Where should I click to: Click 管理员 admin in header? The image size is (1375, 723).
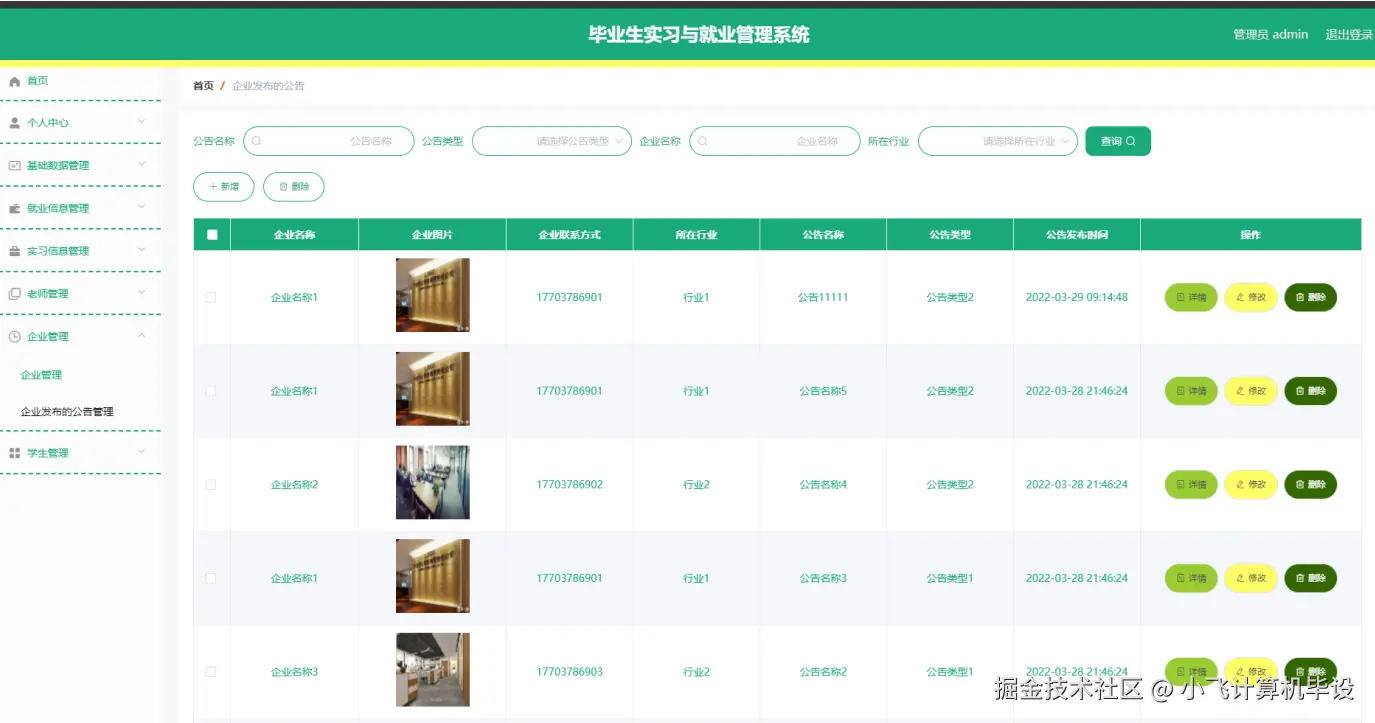(x=1270, y=35)
